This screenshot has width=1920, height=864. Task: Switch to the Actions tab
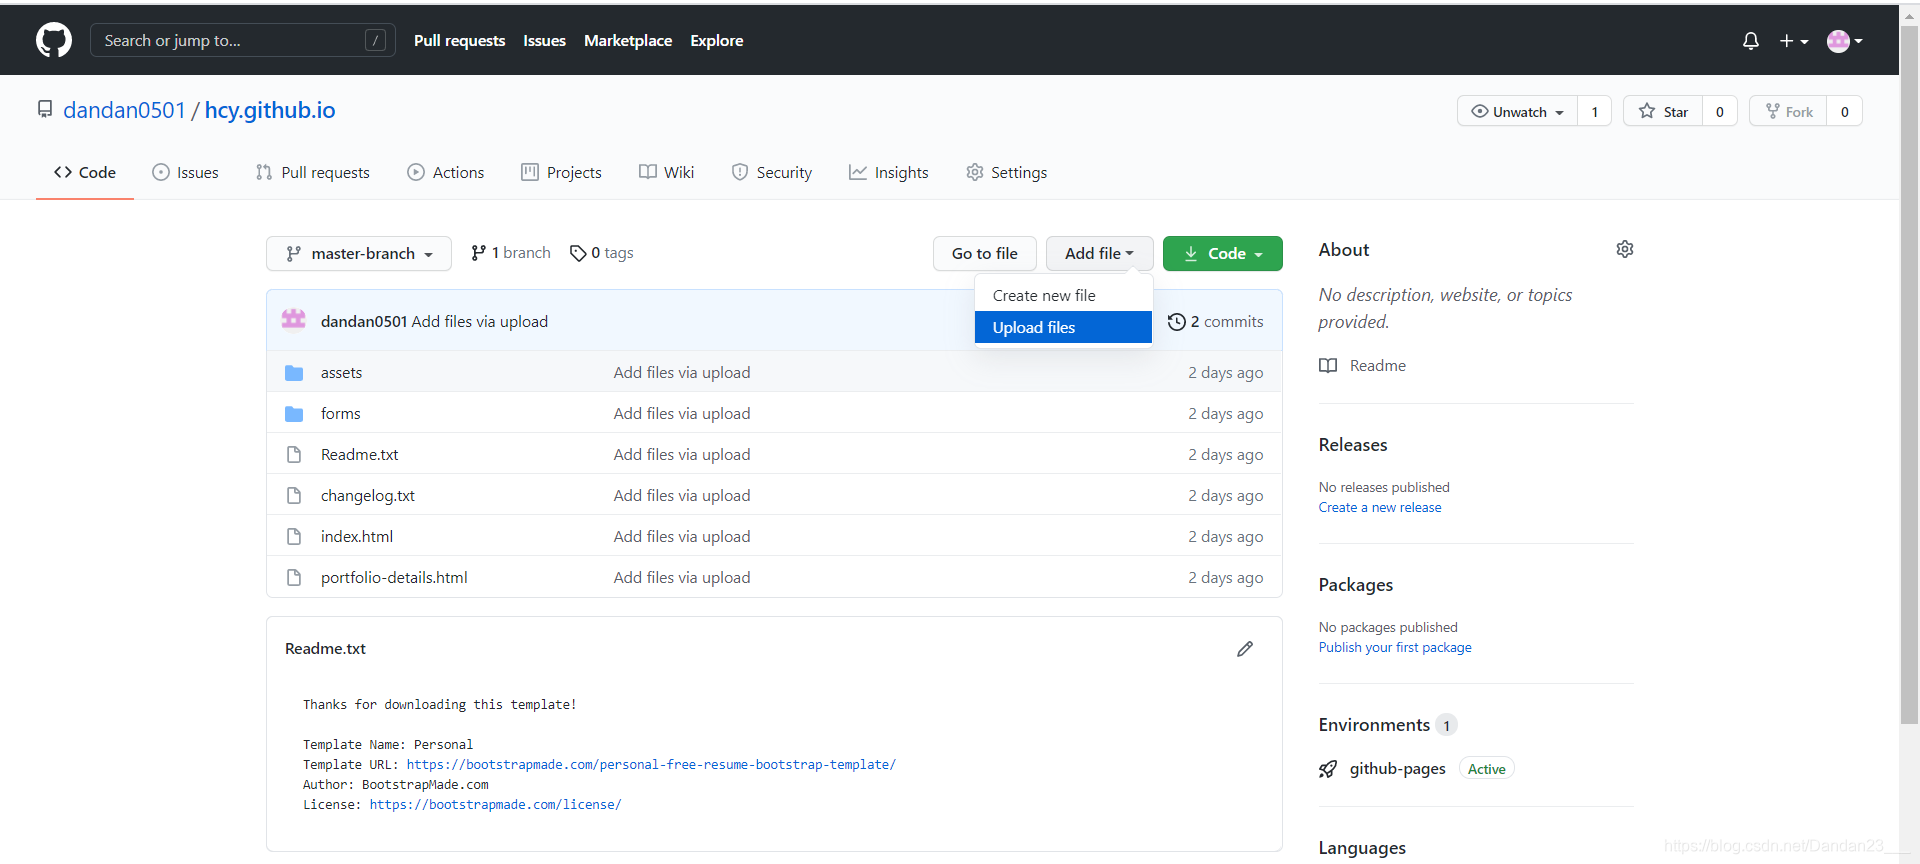446,172
